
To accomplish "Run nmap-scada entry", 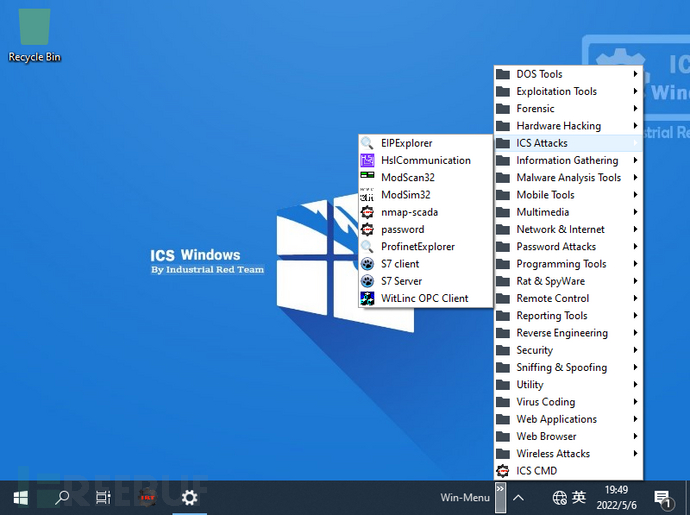I will pyautogui.click(x=409, y=212).
